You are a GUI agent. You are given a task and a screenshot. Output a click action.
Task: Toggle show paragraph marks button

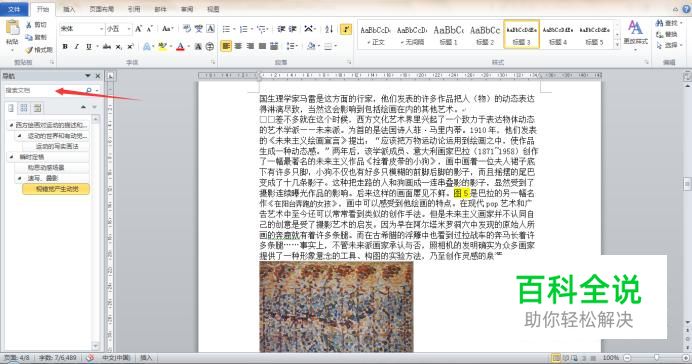[x=346, y=29]
